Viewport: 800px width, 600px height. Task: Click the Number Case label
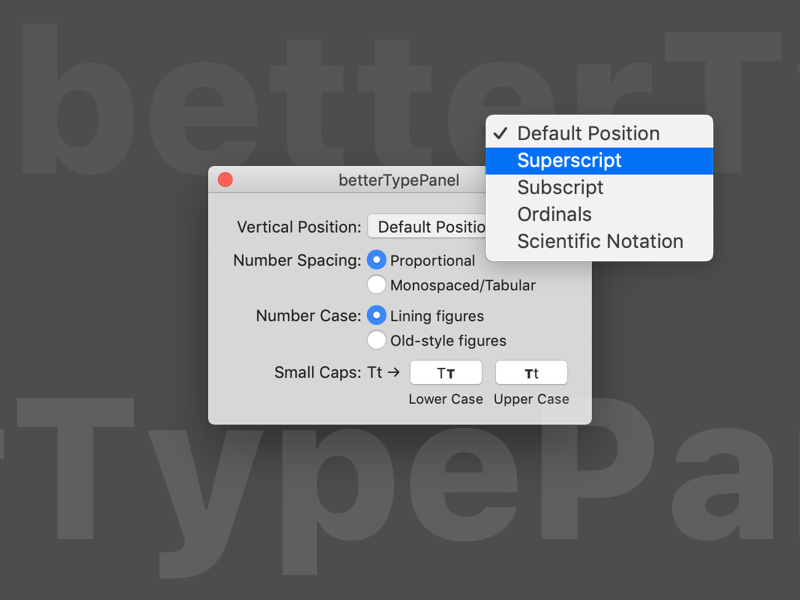309,316
